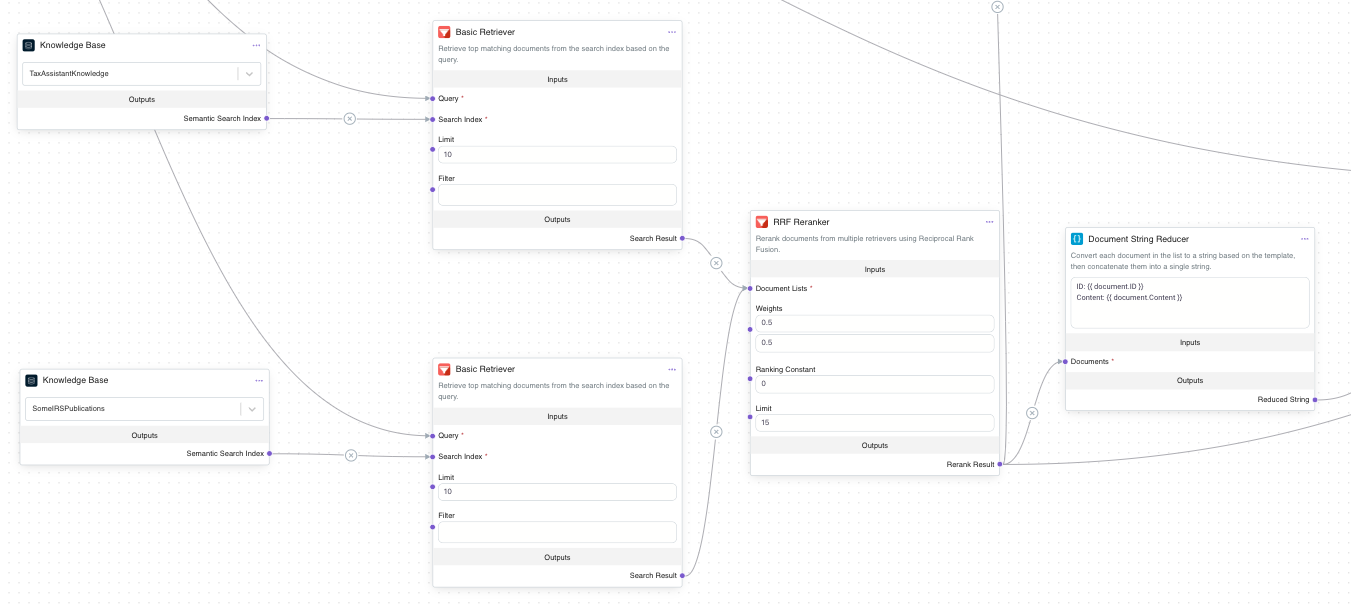Click the Knowledge Base icon above SomeIRSPublications
This screenshot has height=605, width=1351.
tap(31, 380)
